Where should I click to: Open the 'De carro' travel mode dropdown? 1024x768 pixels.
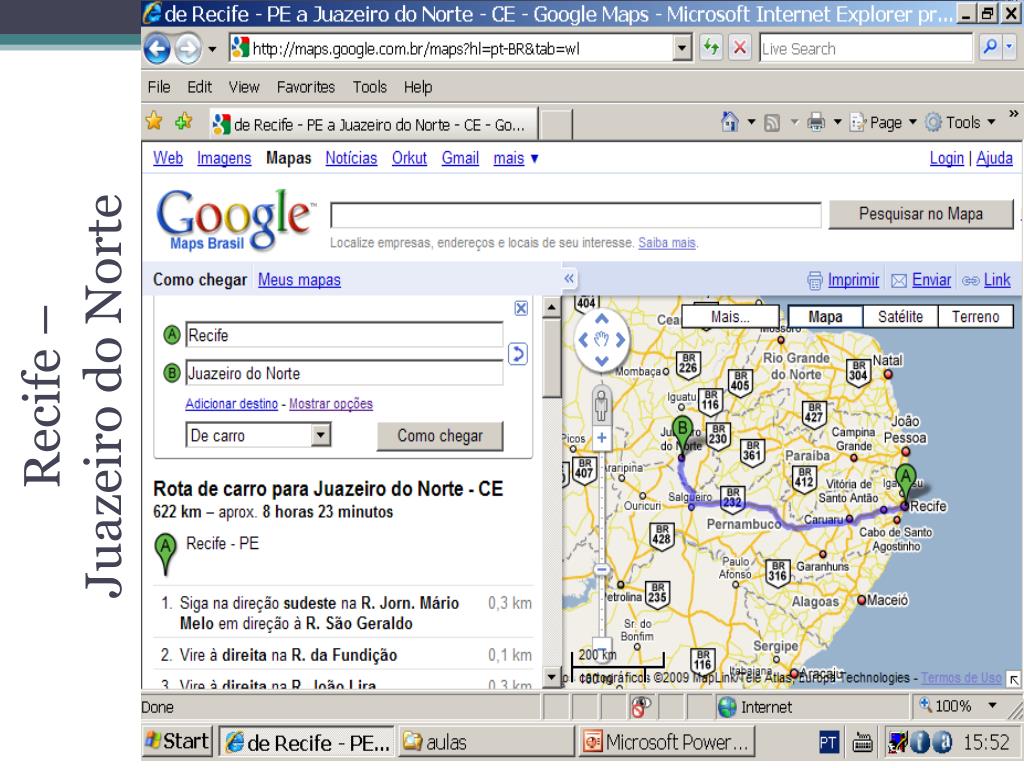point(259,435)
